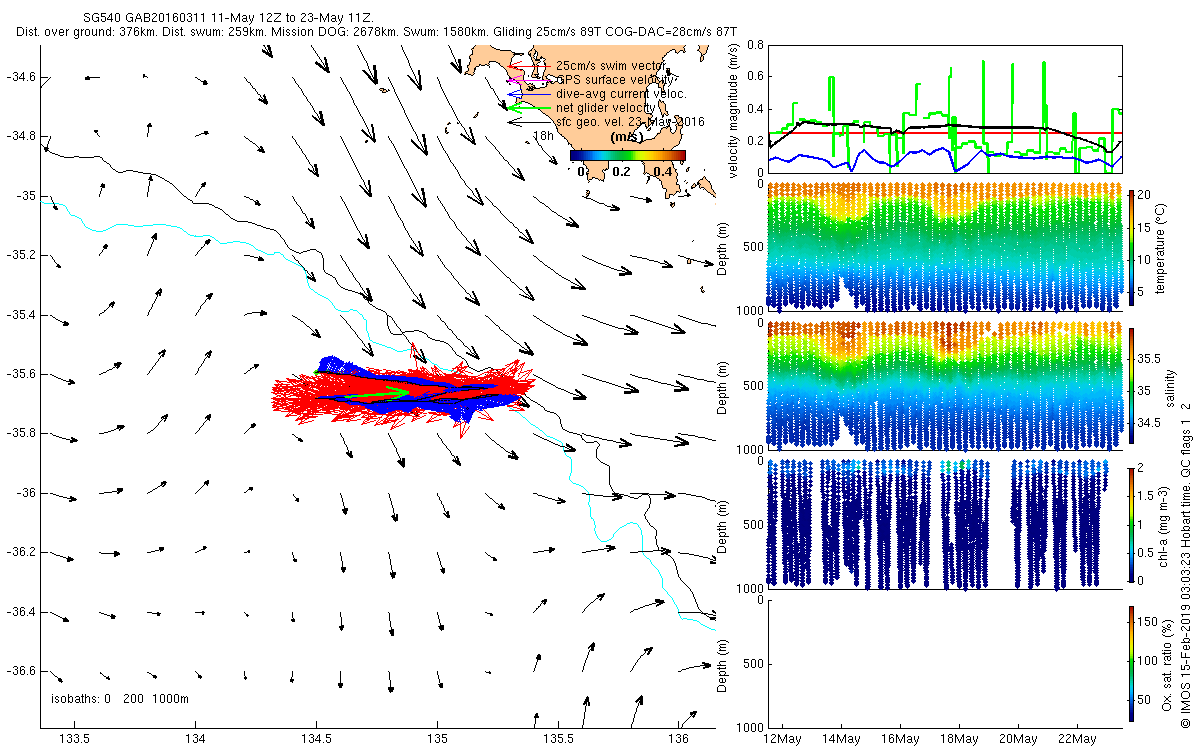Click the temperature depth-section plot

click(944, 247)
